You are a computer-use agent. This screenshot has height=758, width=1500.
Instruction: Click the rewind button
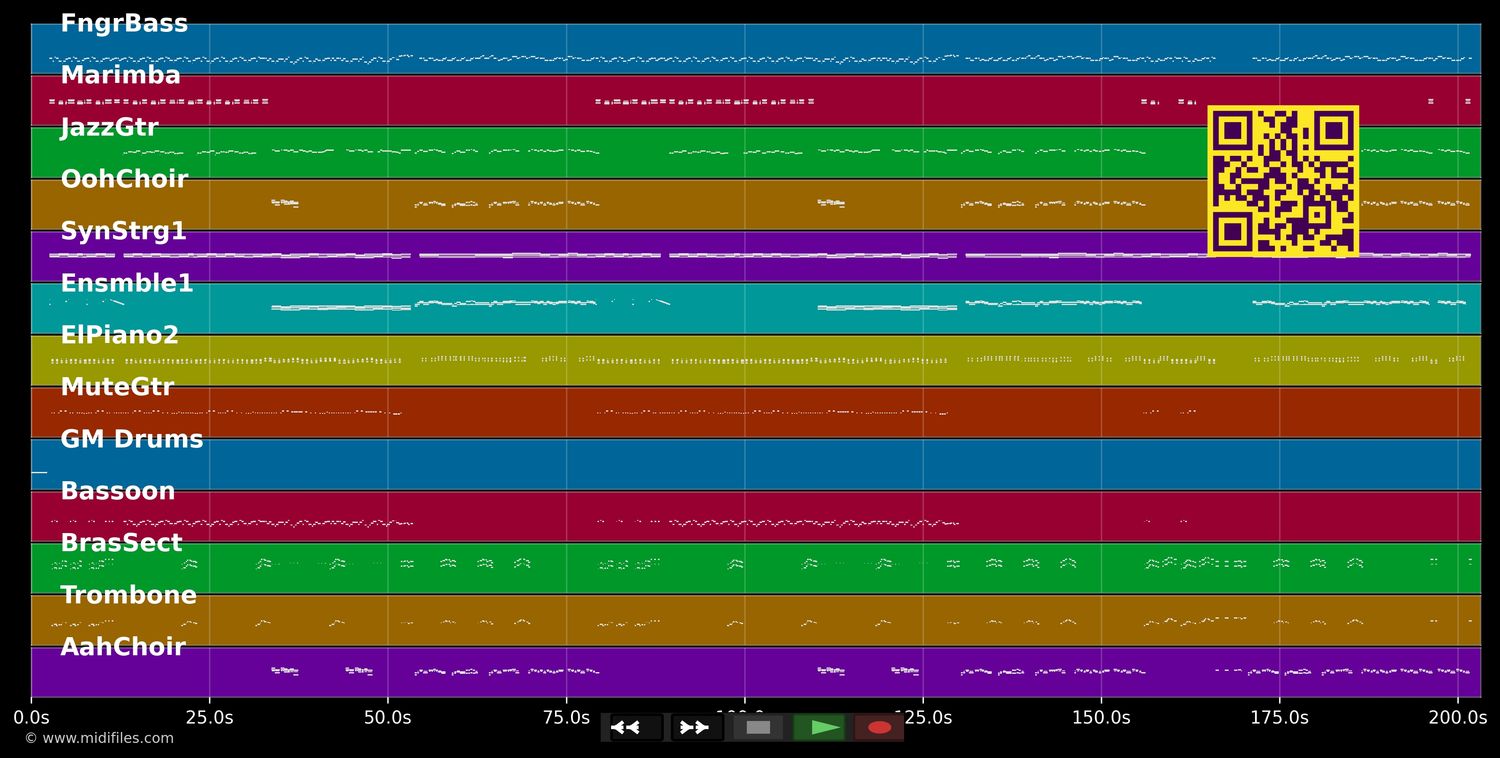tap(635, 727)
